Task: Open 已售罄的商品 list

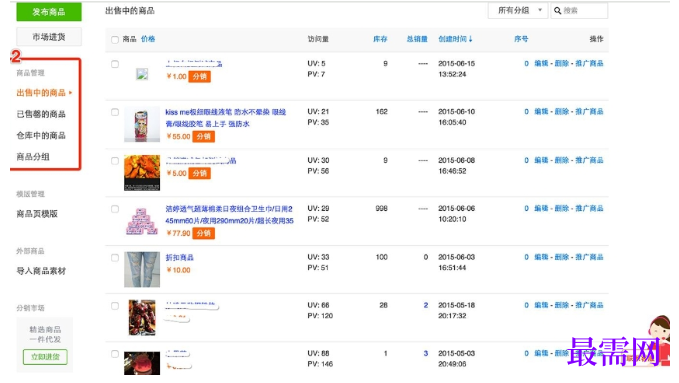Action: [x=41, y=114]
